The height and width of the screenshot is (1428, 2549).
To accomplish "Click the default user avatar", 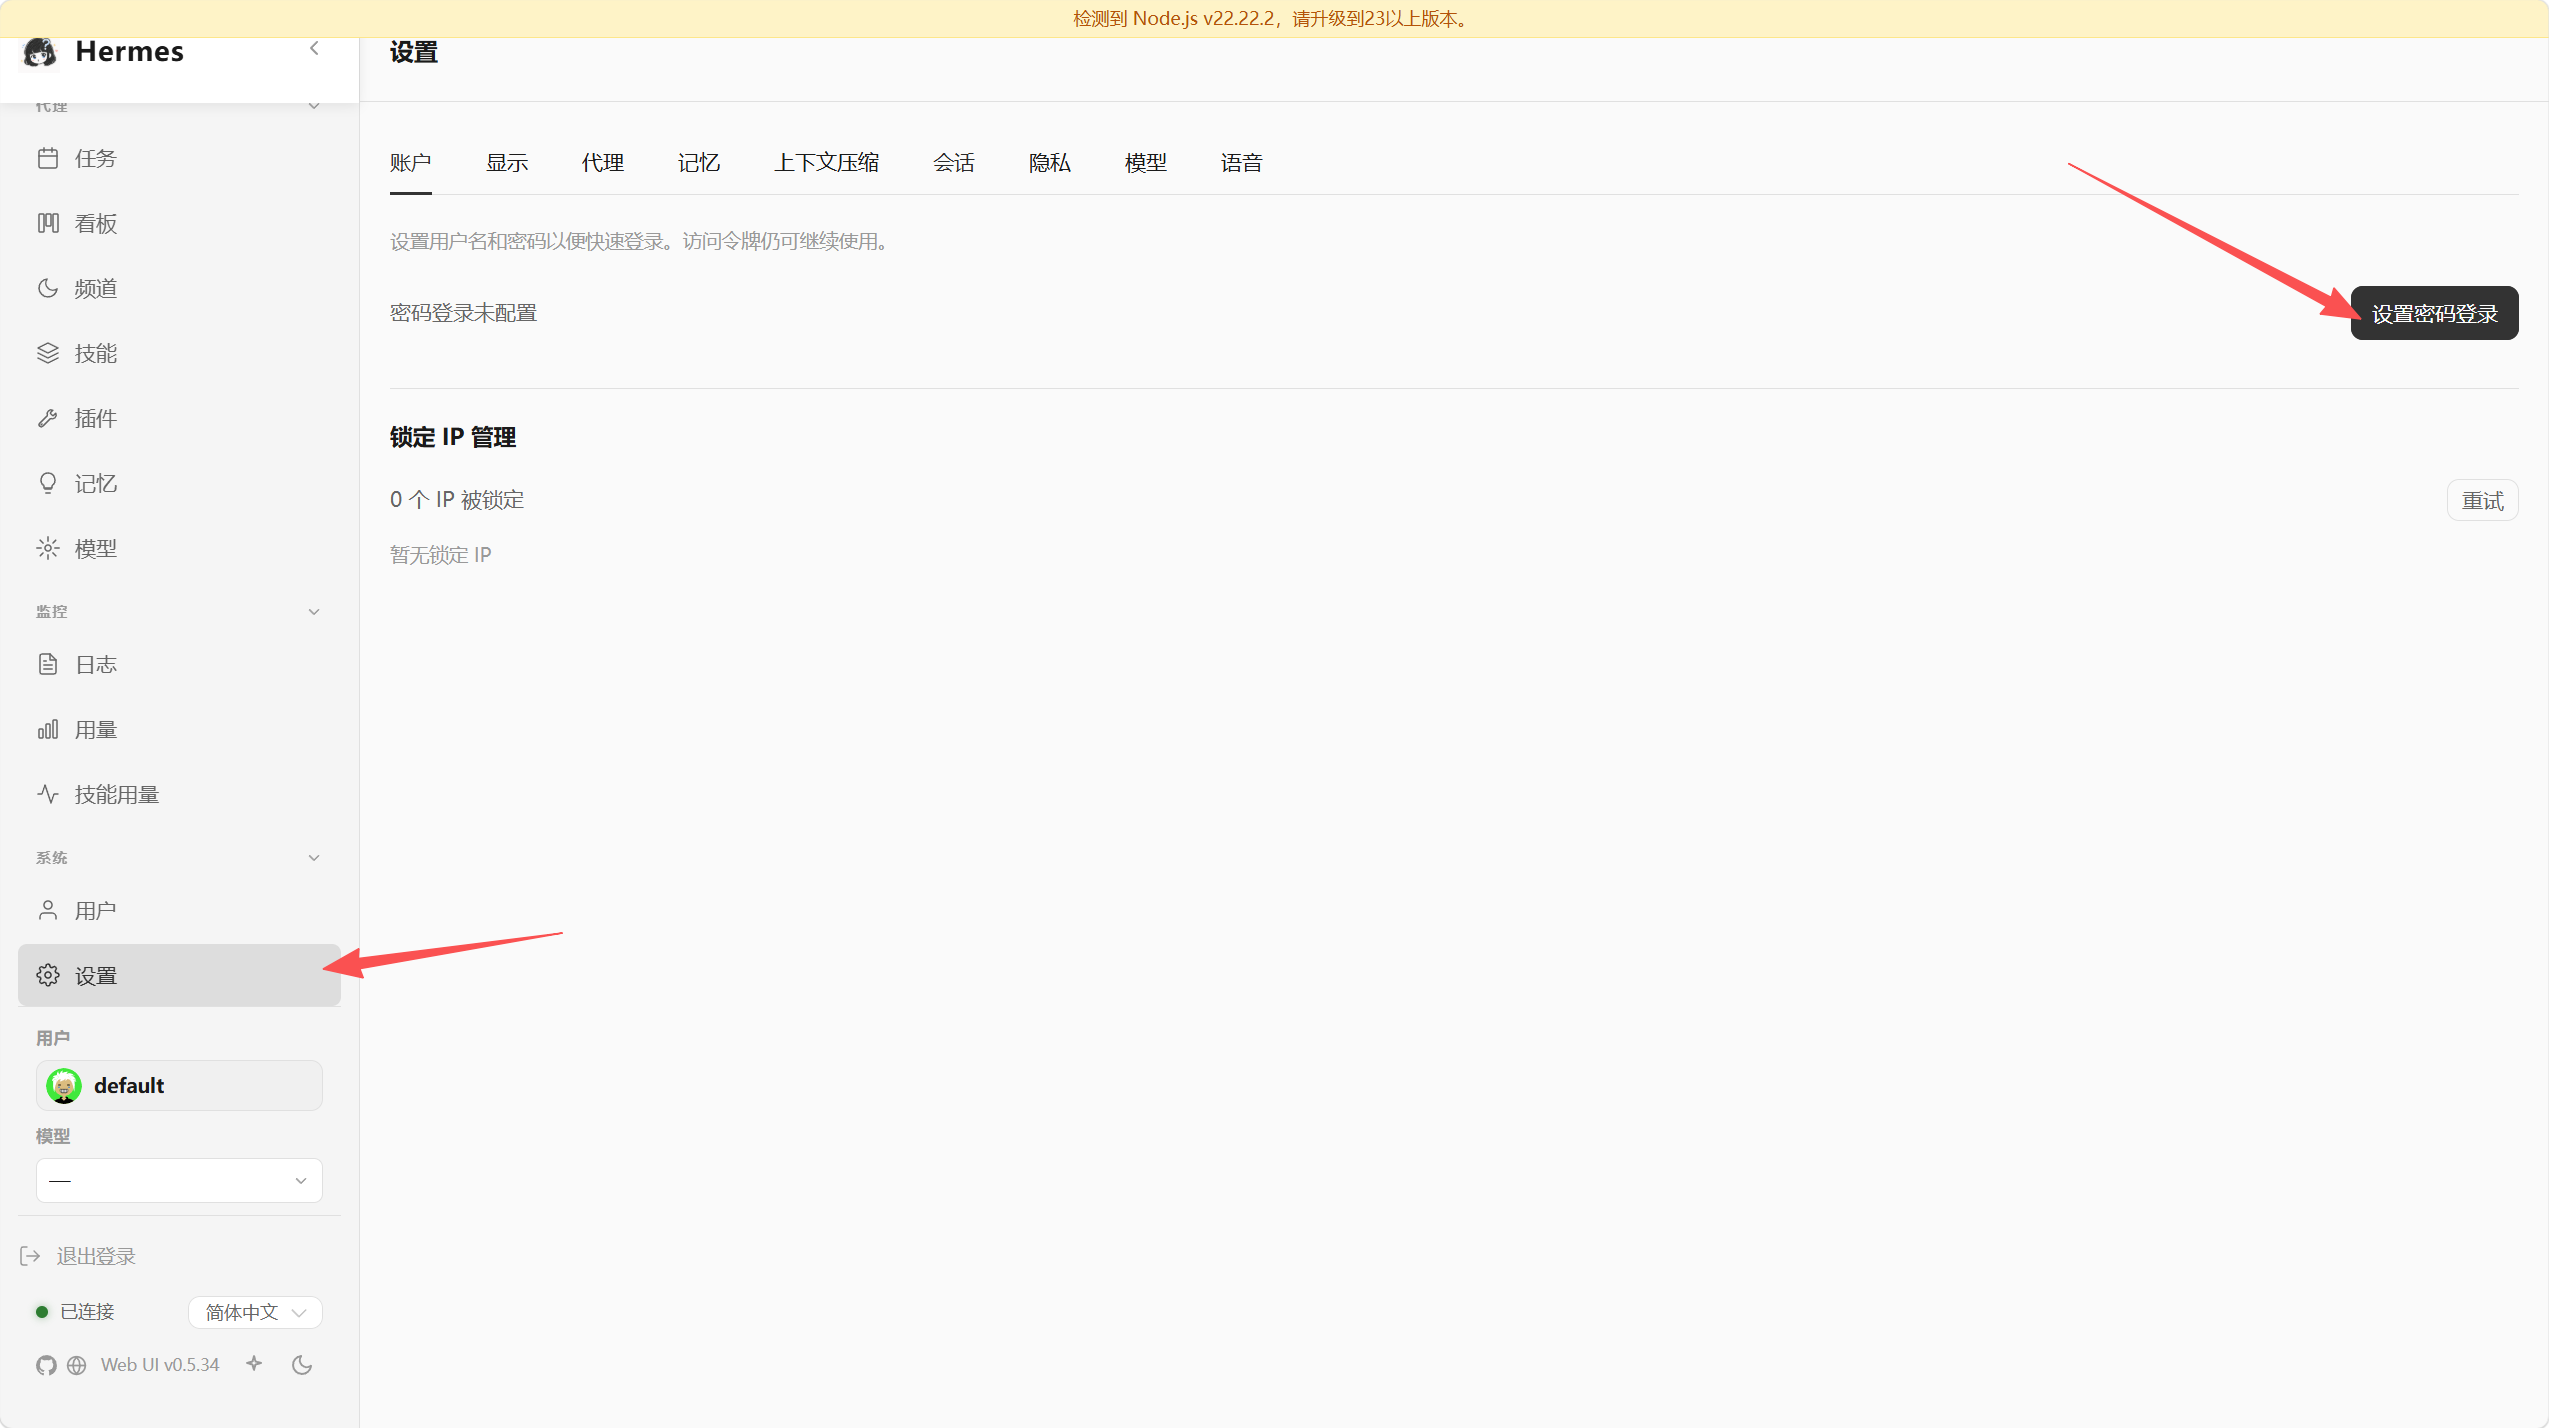I will (x=64, y=1085).
